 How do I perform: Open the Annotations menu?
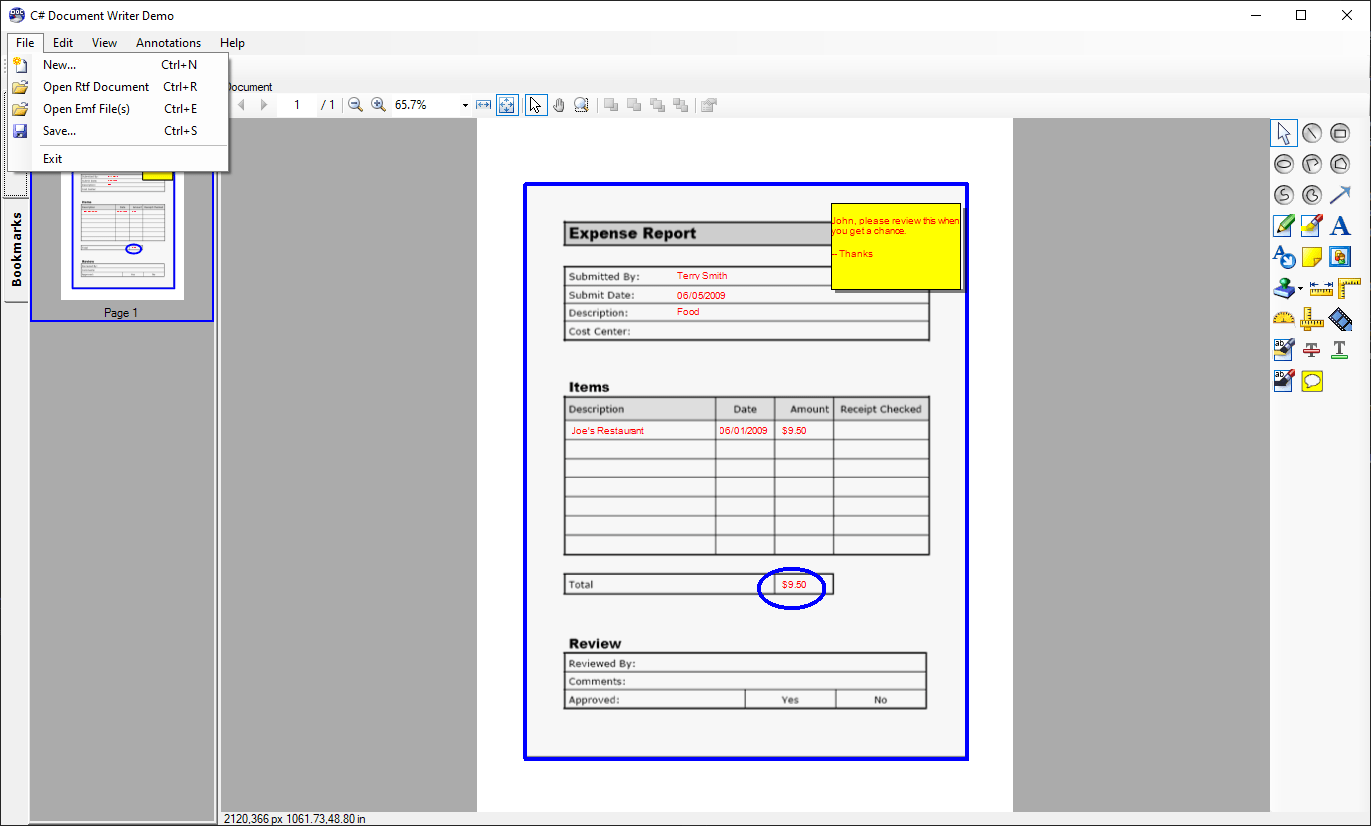click(168, 43)
